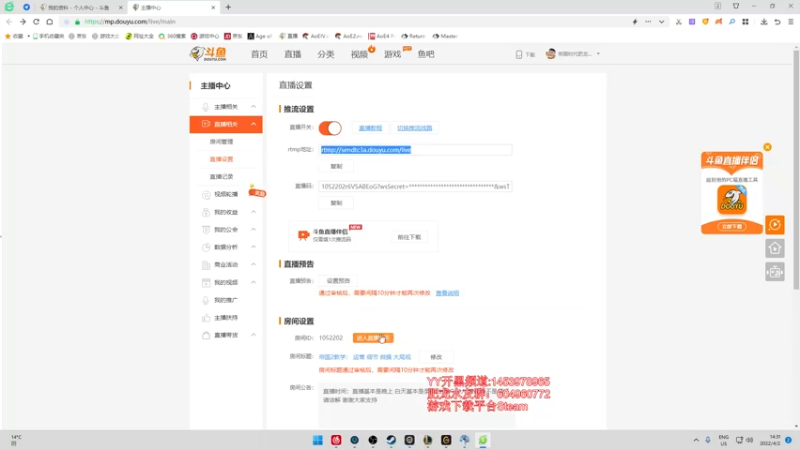
Task: Toggle the orange live stream switch
Action: point(330,128)
